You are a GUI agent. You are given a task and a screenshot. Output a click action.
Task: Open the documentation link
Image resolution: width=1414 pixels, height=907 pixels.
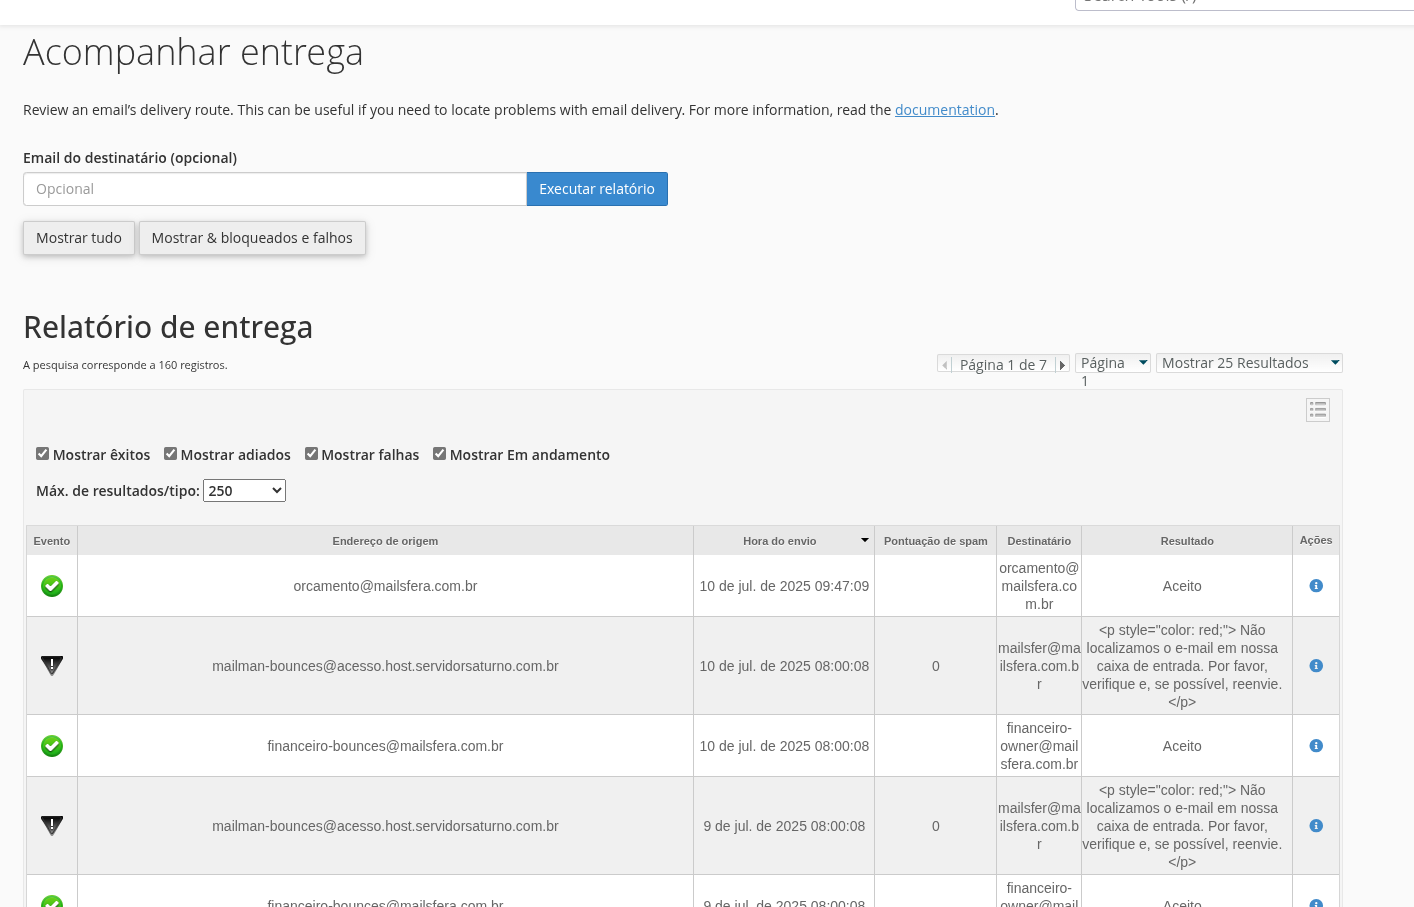click(945, 110)
